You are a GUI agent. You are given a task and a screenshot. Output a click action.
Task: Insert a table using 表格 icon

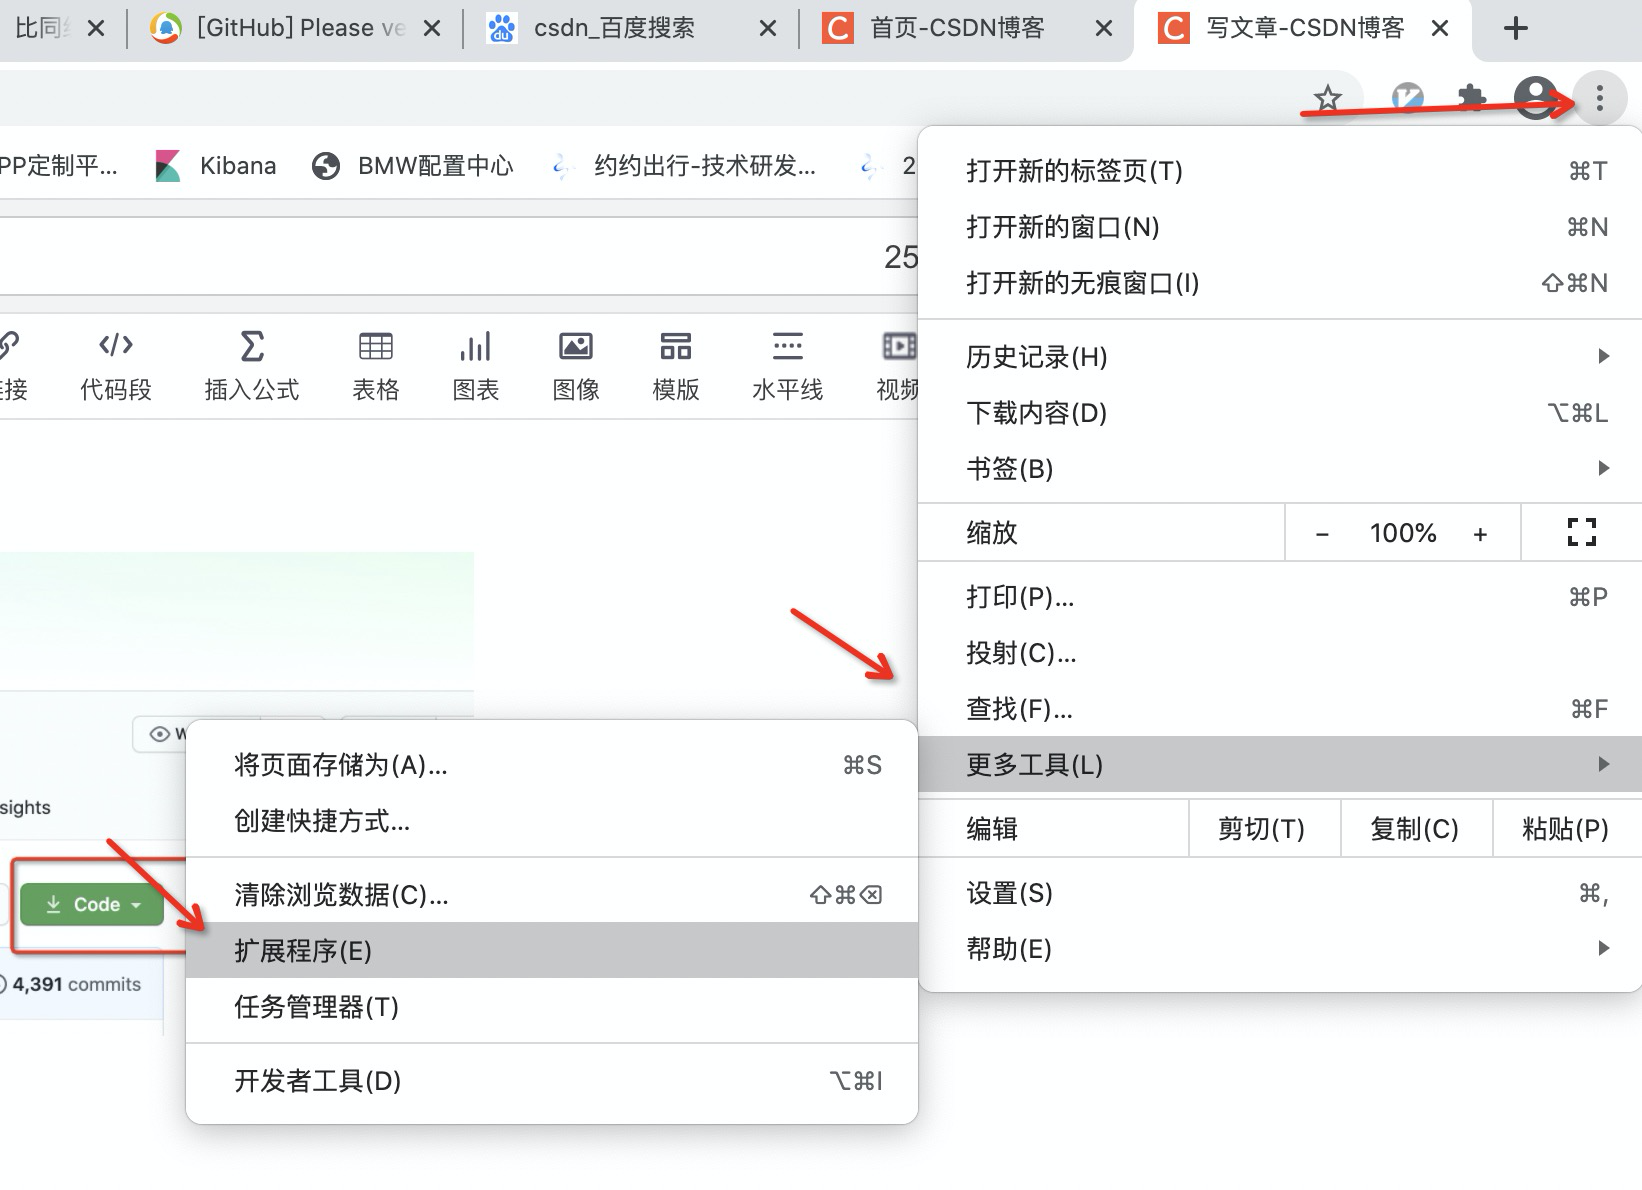tap(375, 365)
